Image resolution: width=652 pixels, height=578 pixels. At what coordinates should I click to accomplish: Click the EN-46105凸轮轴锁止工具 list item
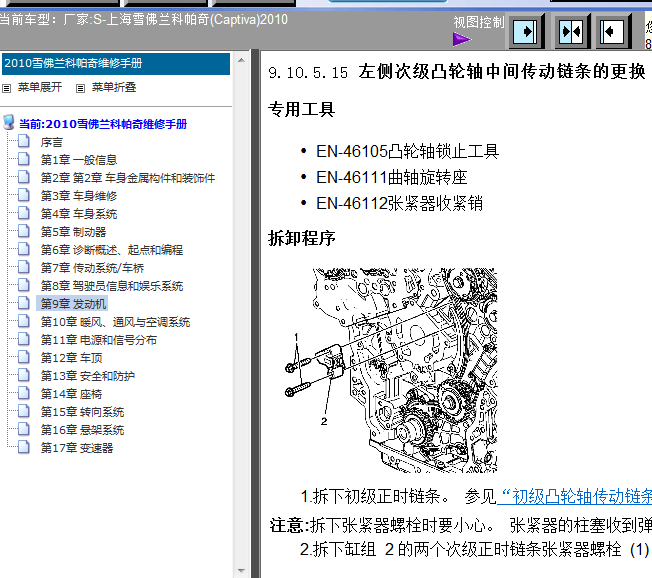click(408, 151)
